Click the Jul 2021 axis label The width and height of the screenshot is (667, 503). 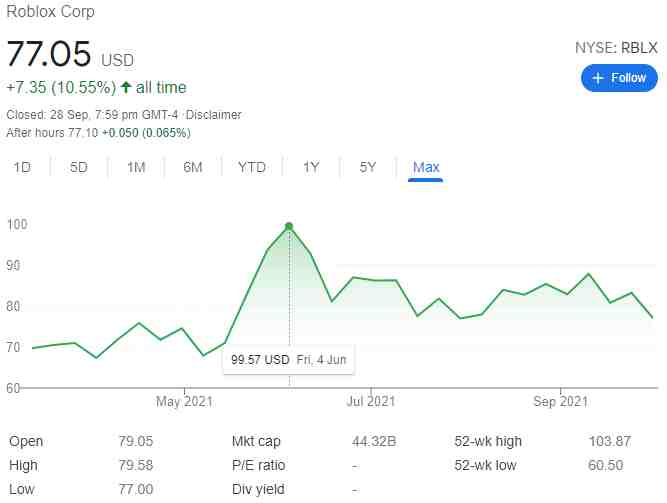371,401
